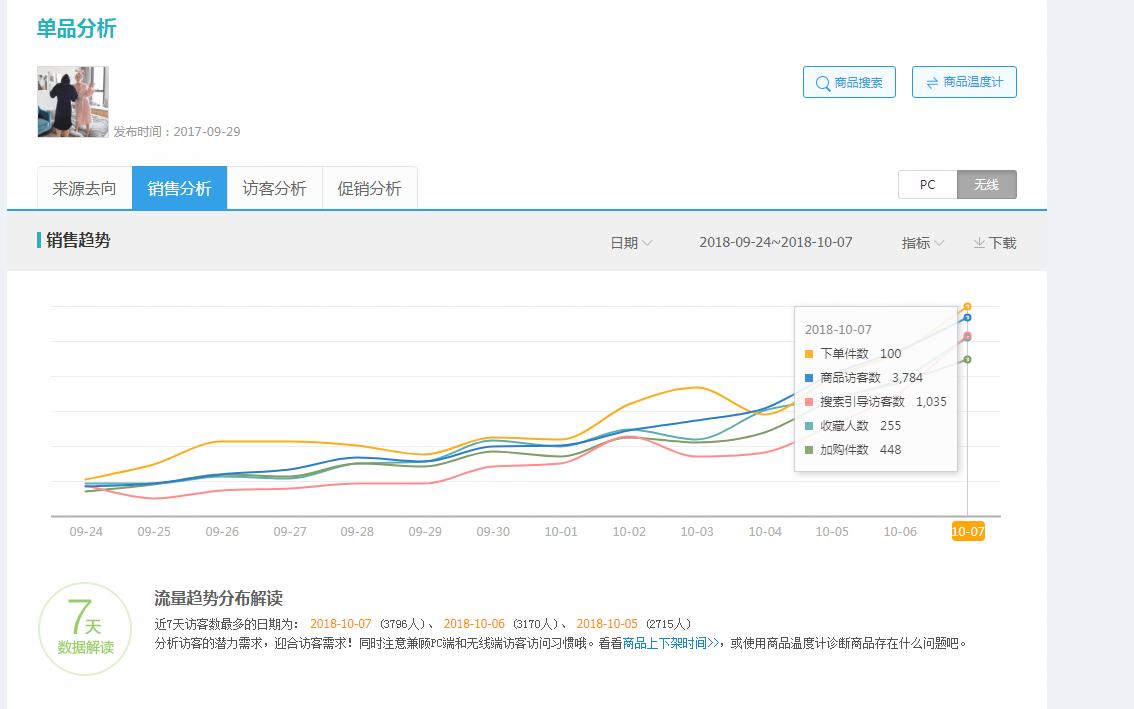Click the 2018-10-06 date link
Viewport: 1134px width, 709px height.
coord(476,624)
